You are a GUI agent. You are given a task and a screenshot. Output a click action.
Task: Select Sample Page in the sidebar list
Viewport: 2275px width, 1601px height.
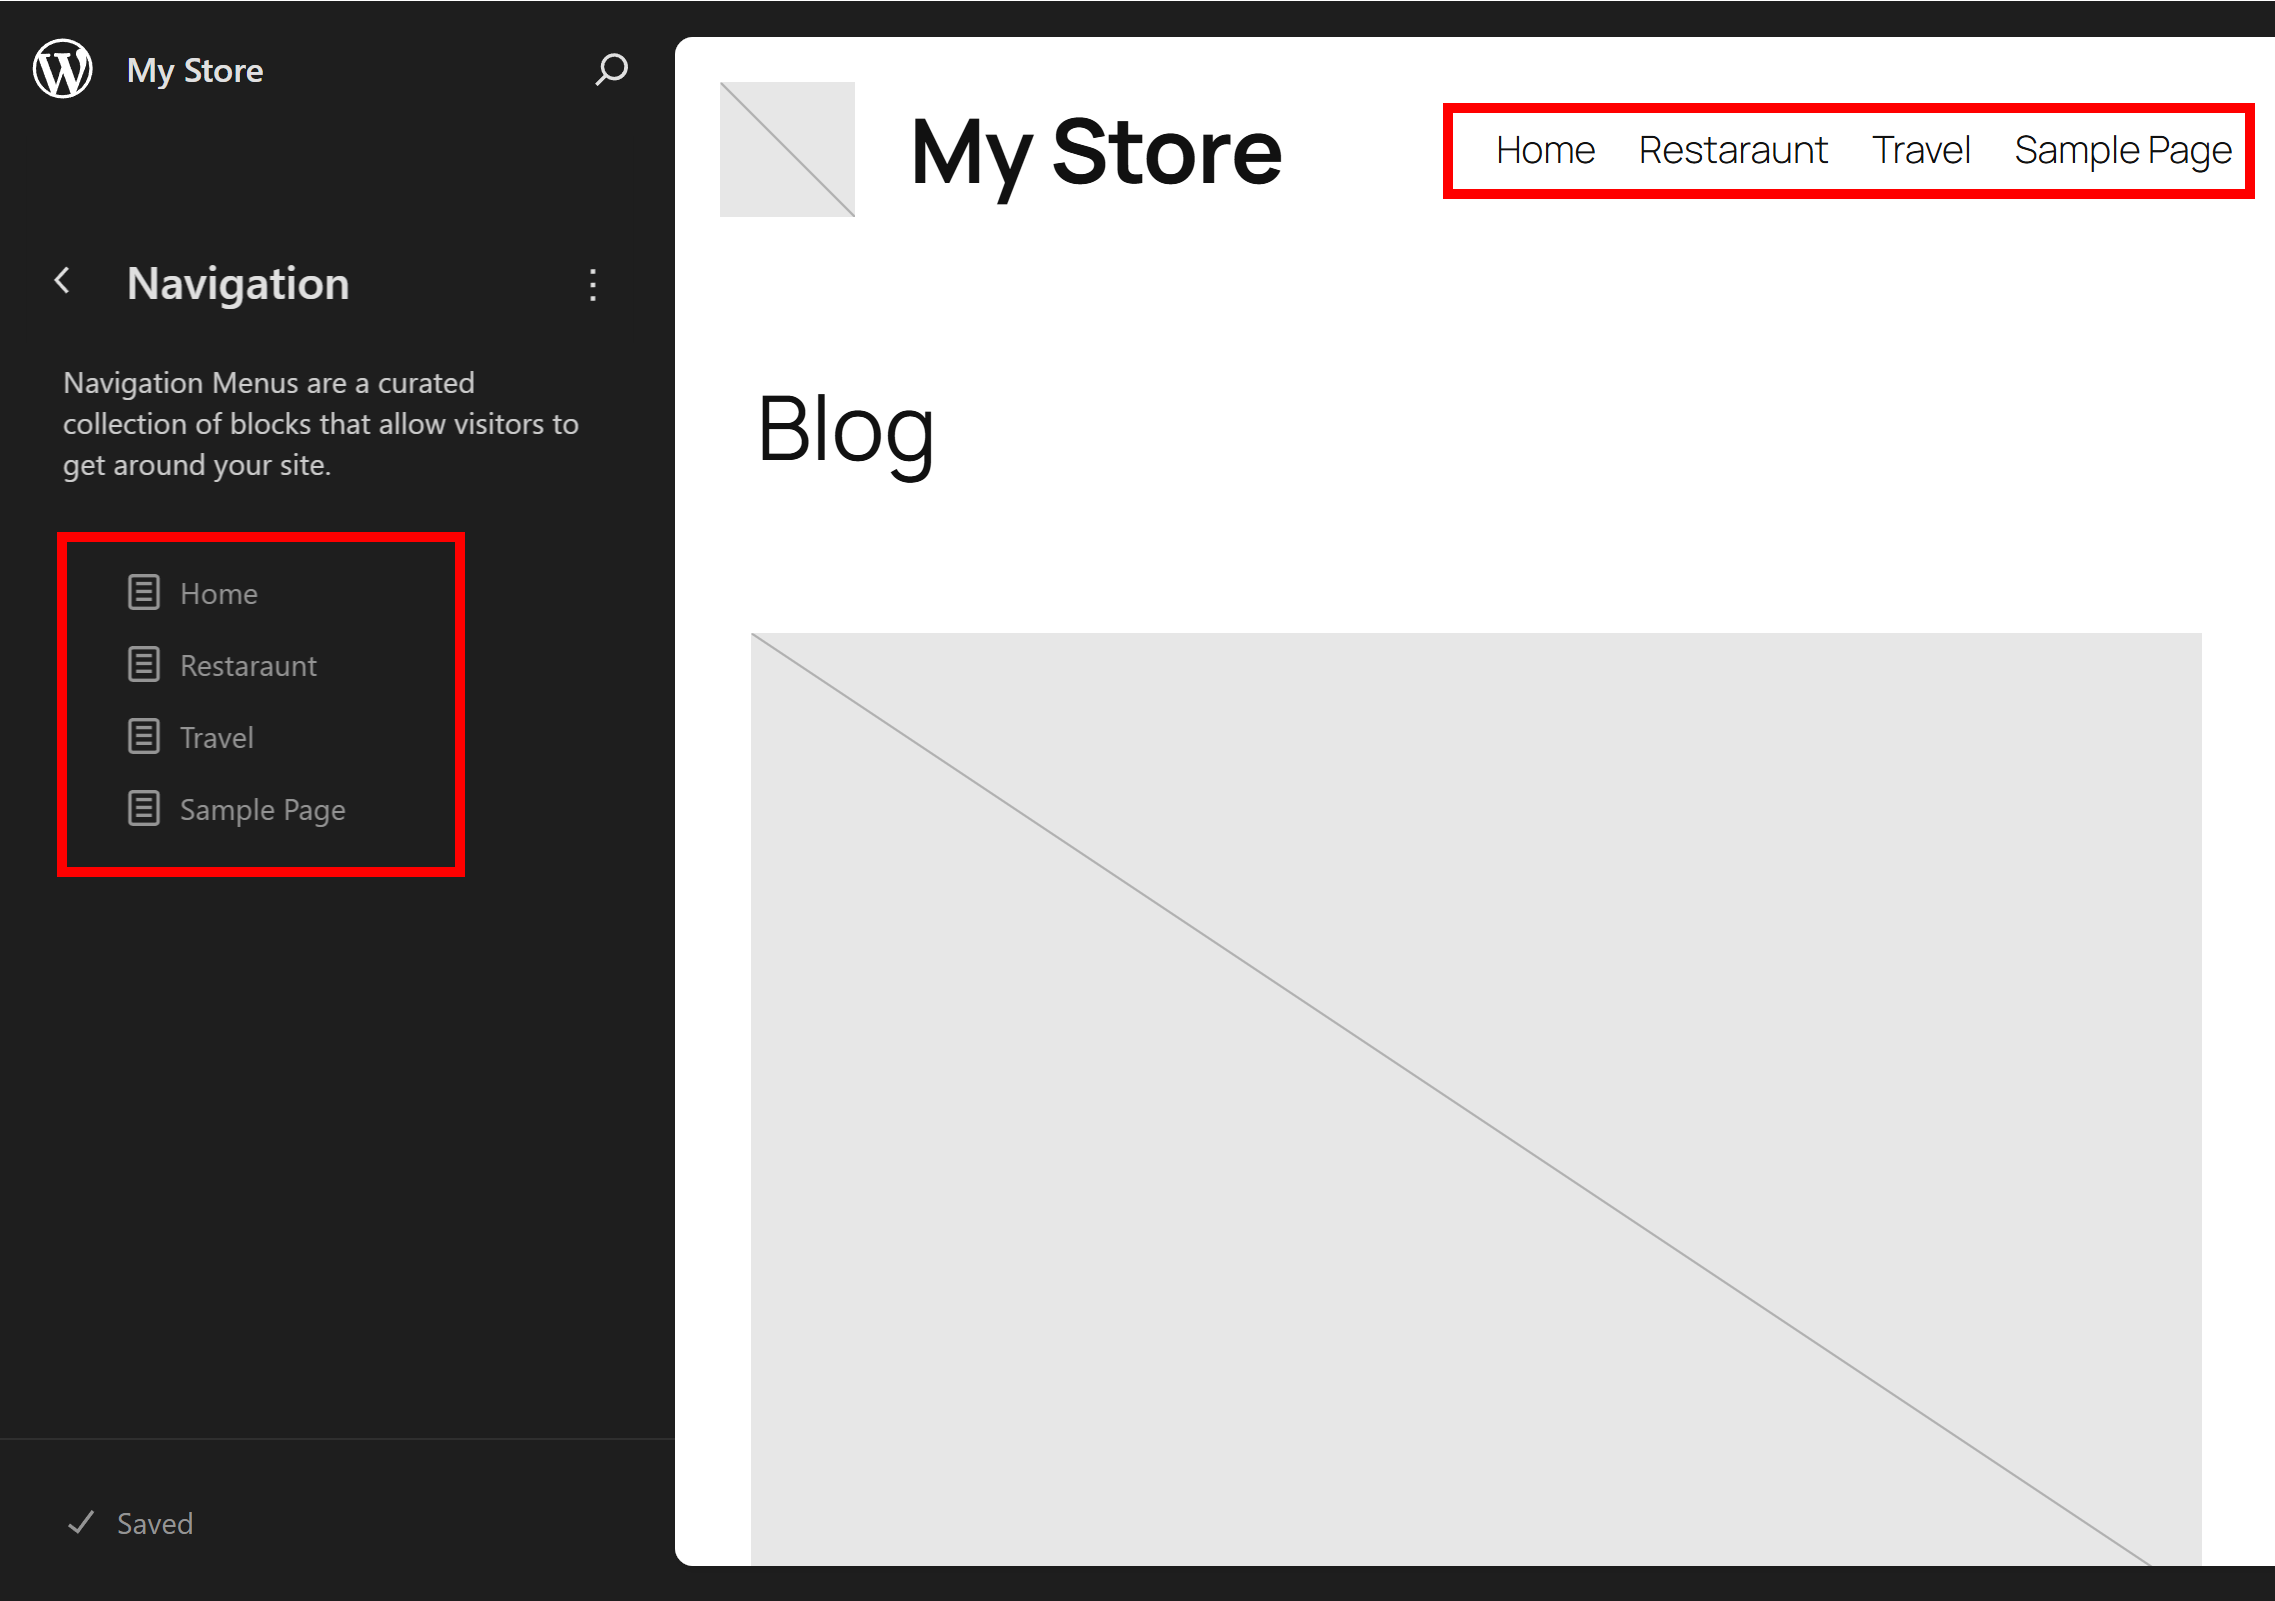click(263, 810)
